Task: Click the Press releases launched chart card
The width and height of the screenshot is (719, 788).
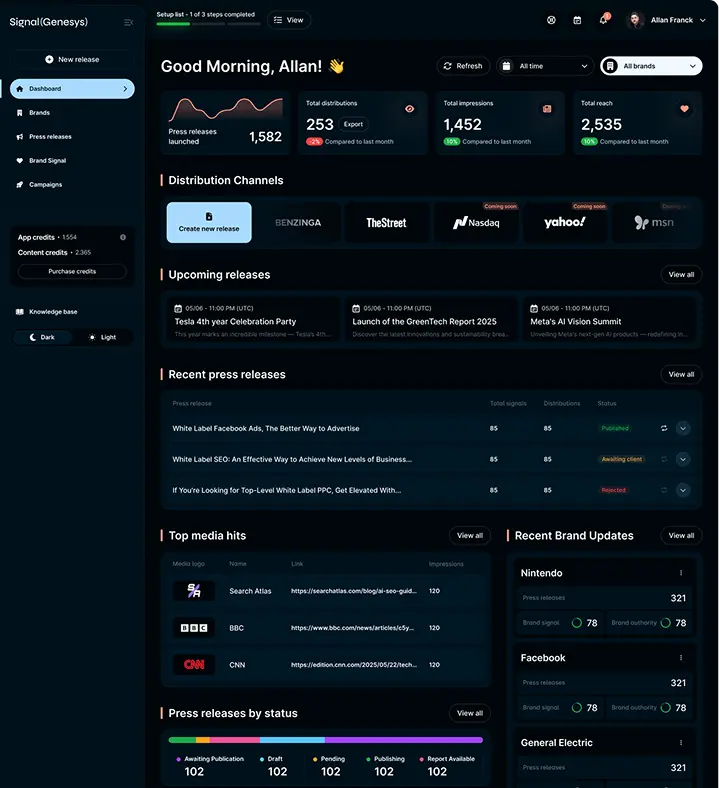Action: [x=225, y=123]
